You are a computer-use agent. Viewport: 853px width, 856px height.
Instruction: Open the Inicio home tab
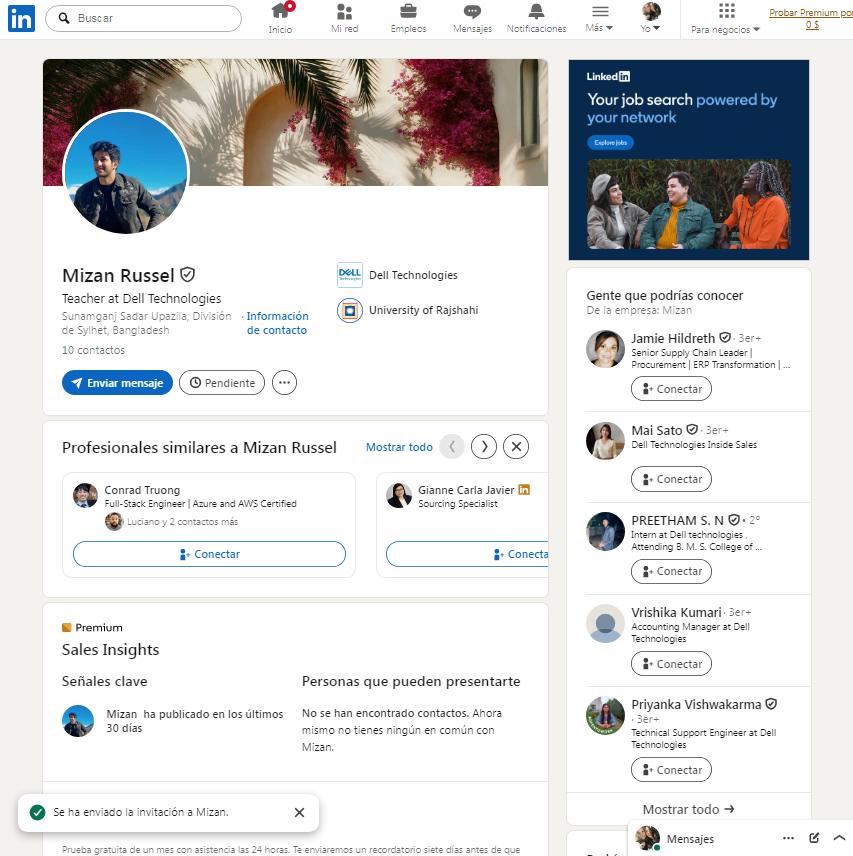pyautogui.click(x=281, y=18)
